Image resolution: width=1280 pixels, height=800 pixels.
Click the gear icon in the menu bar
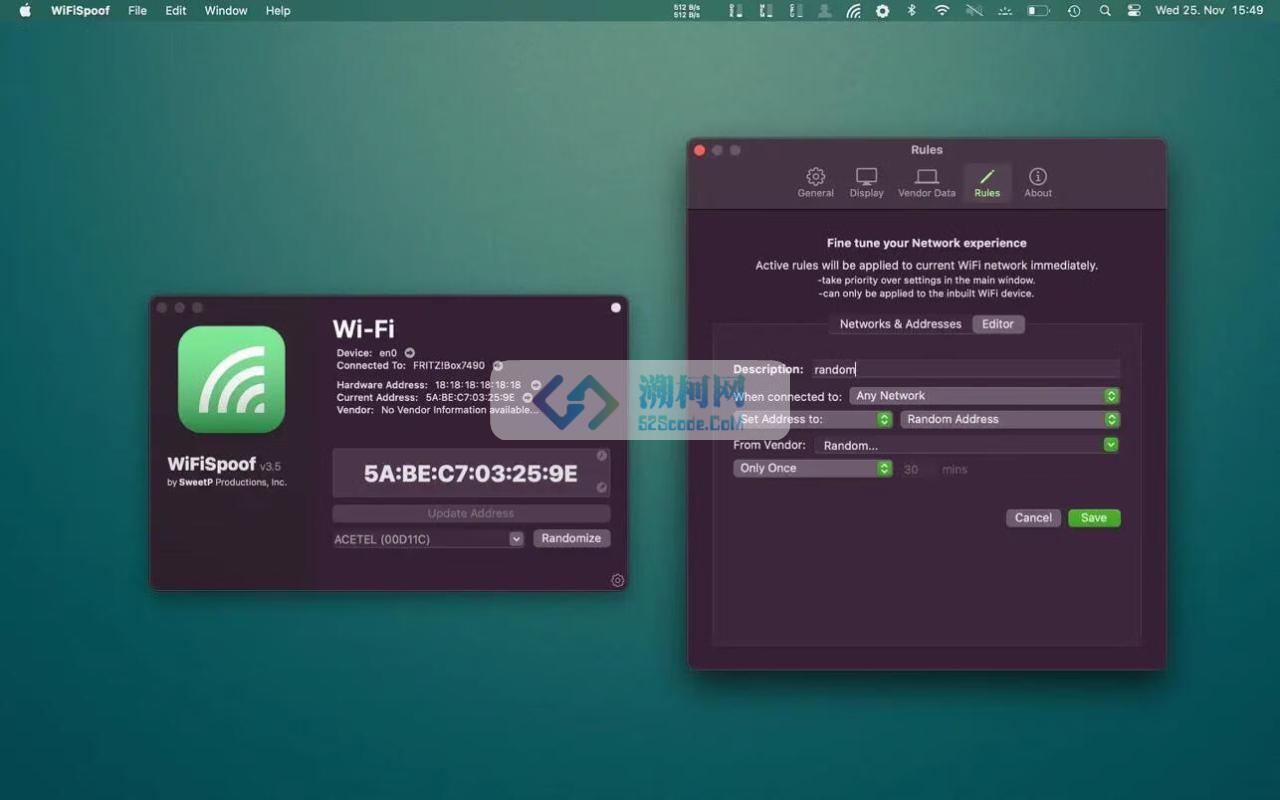point(882,11)
